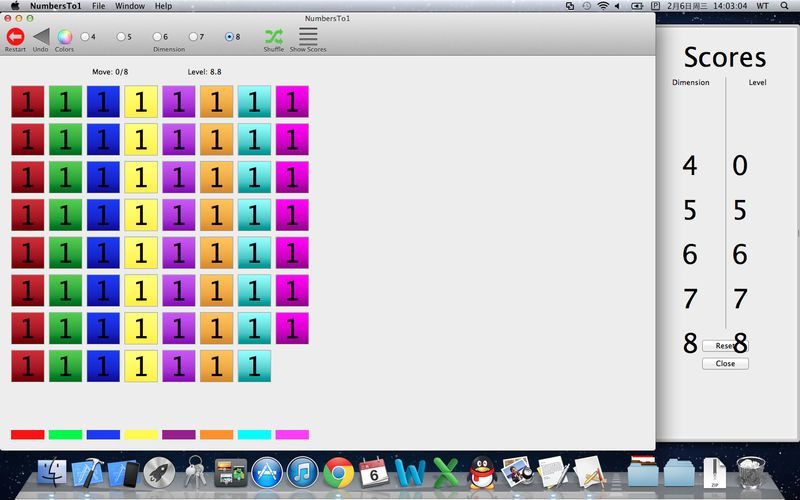The image size is (800, 500).
Task: Select dimension 4 radio button
Action: coord(85,37)
